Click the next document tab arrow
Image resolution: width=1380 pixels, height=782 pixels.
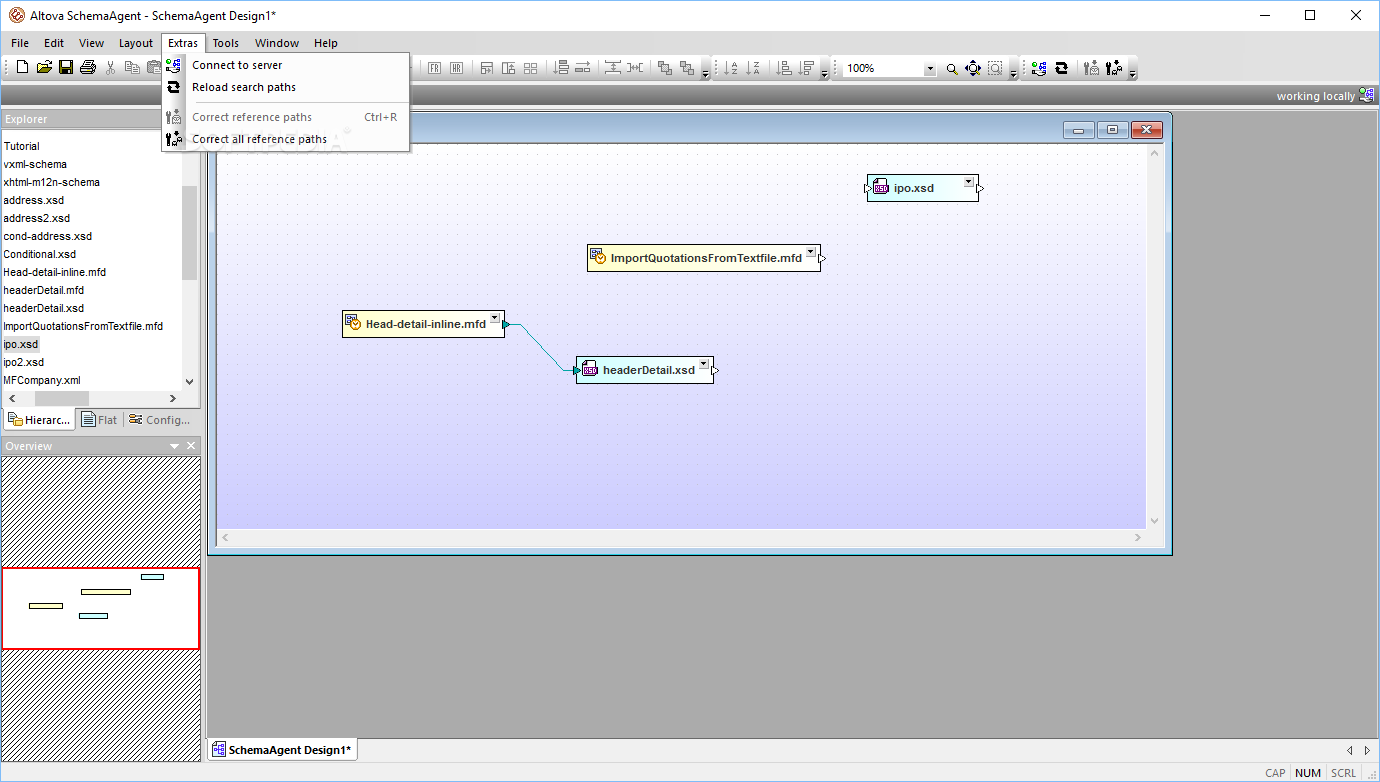click(x=1367, y=750)
